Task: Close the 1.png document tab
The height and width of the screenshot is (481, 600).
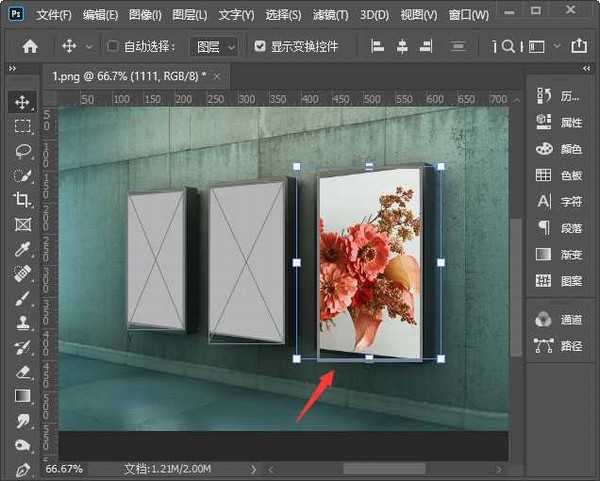Action: click(218, 77)
